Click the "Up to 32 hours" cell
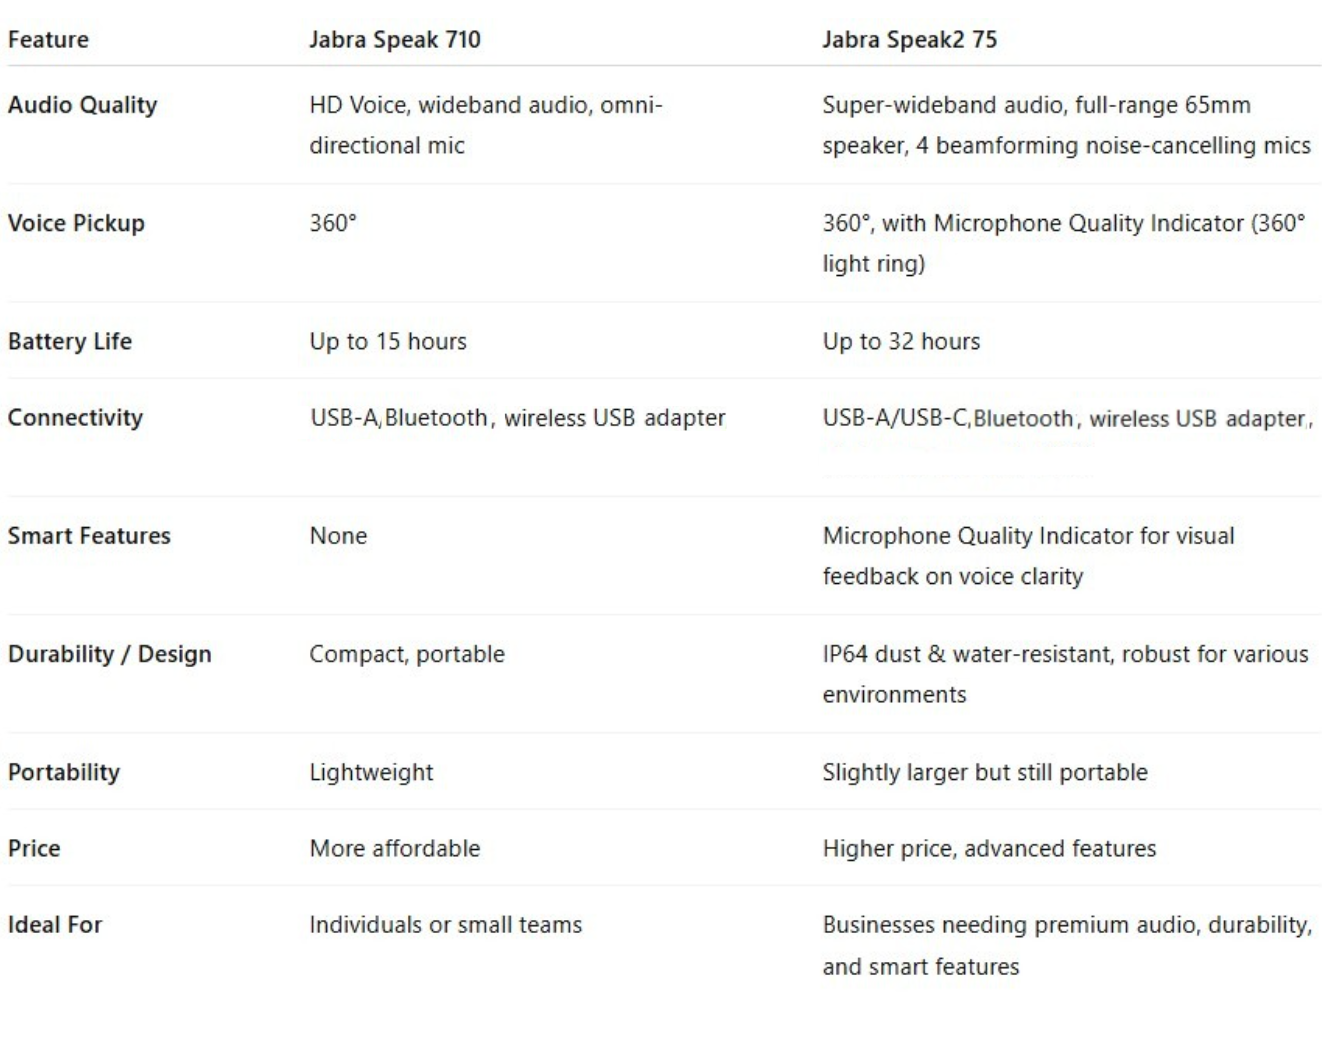 [x=900, y=341]
